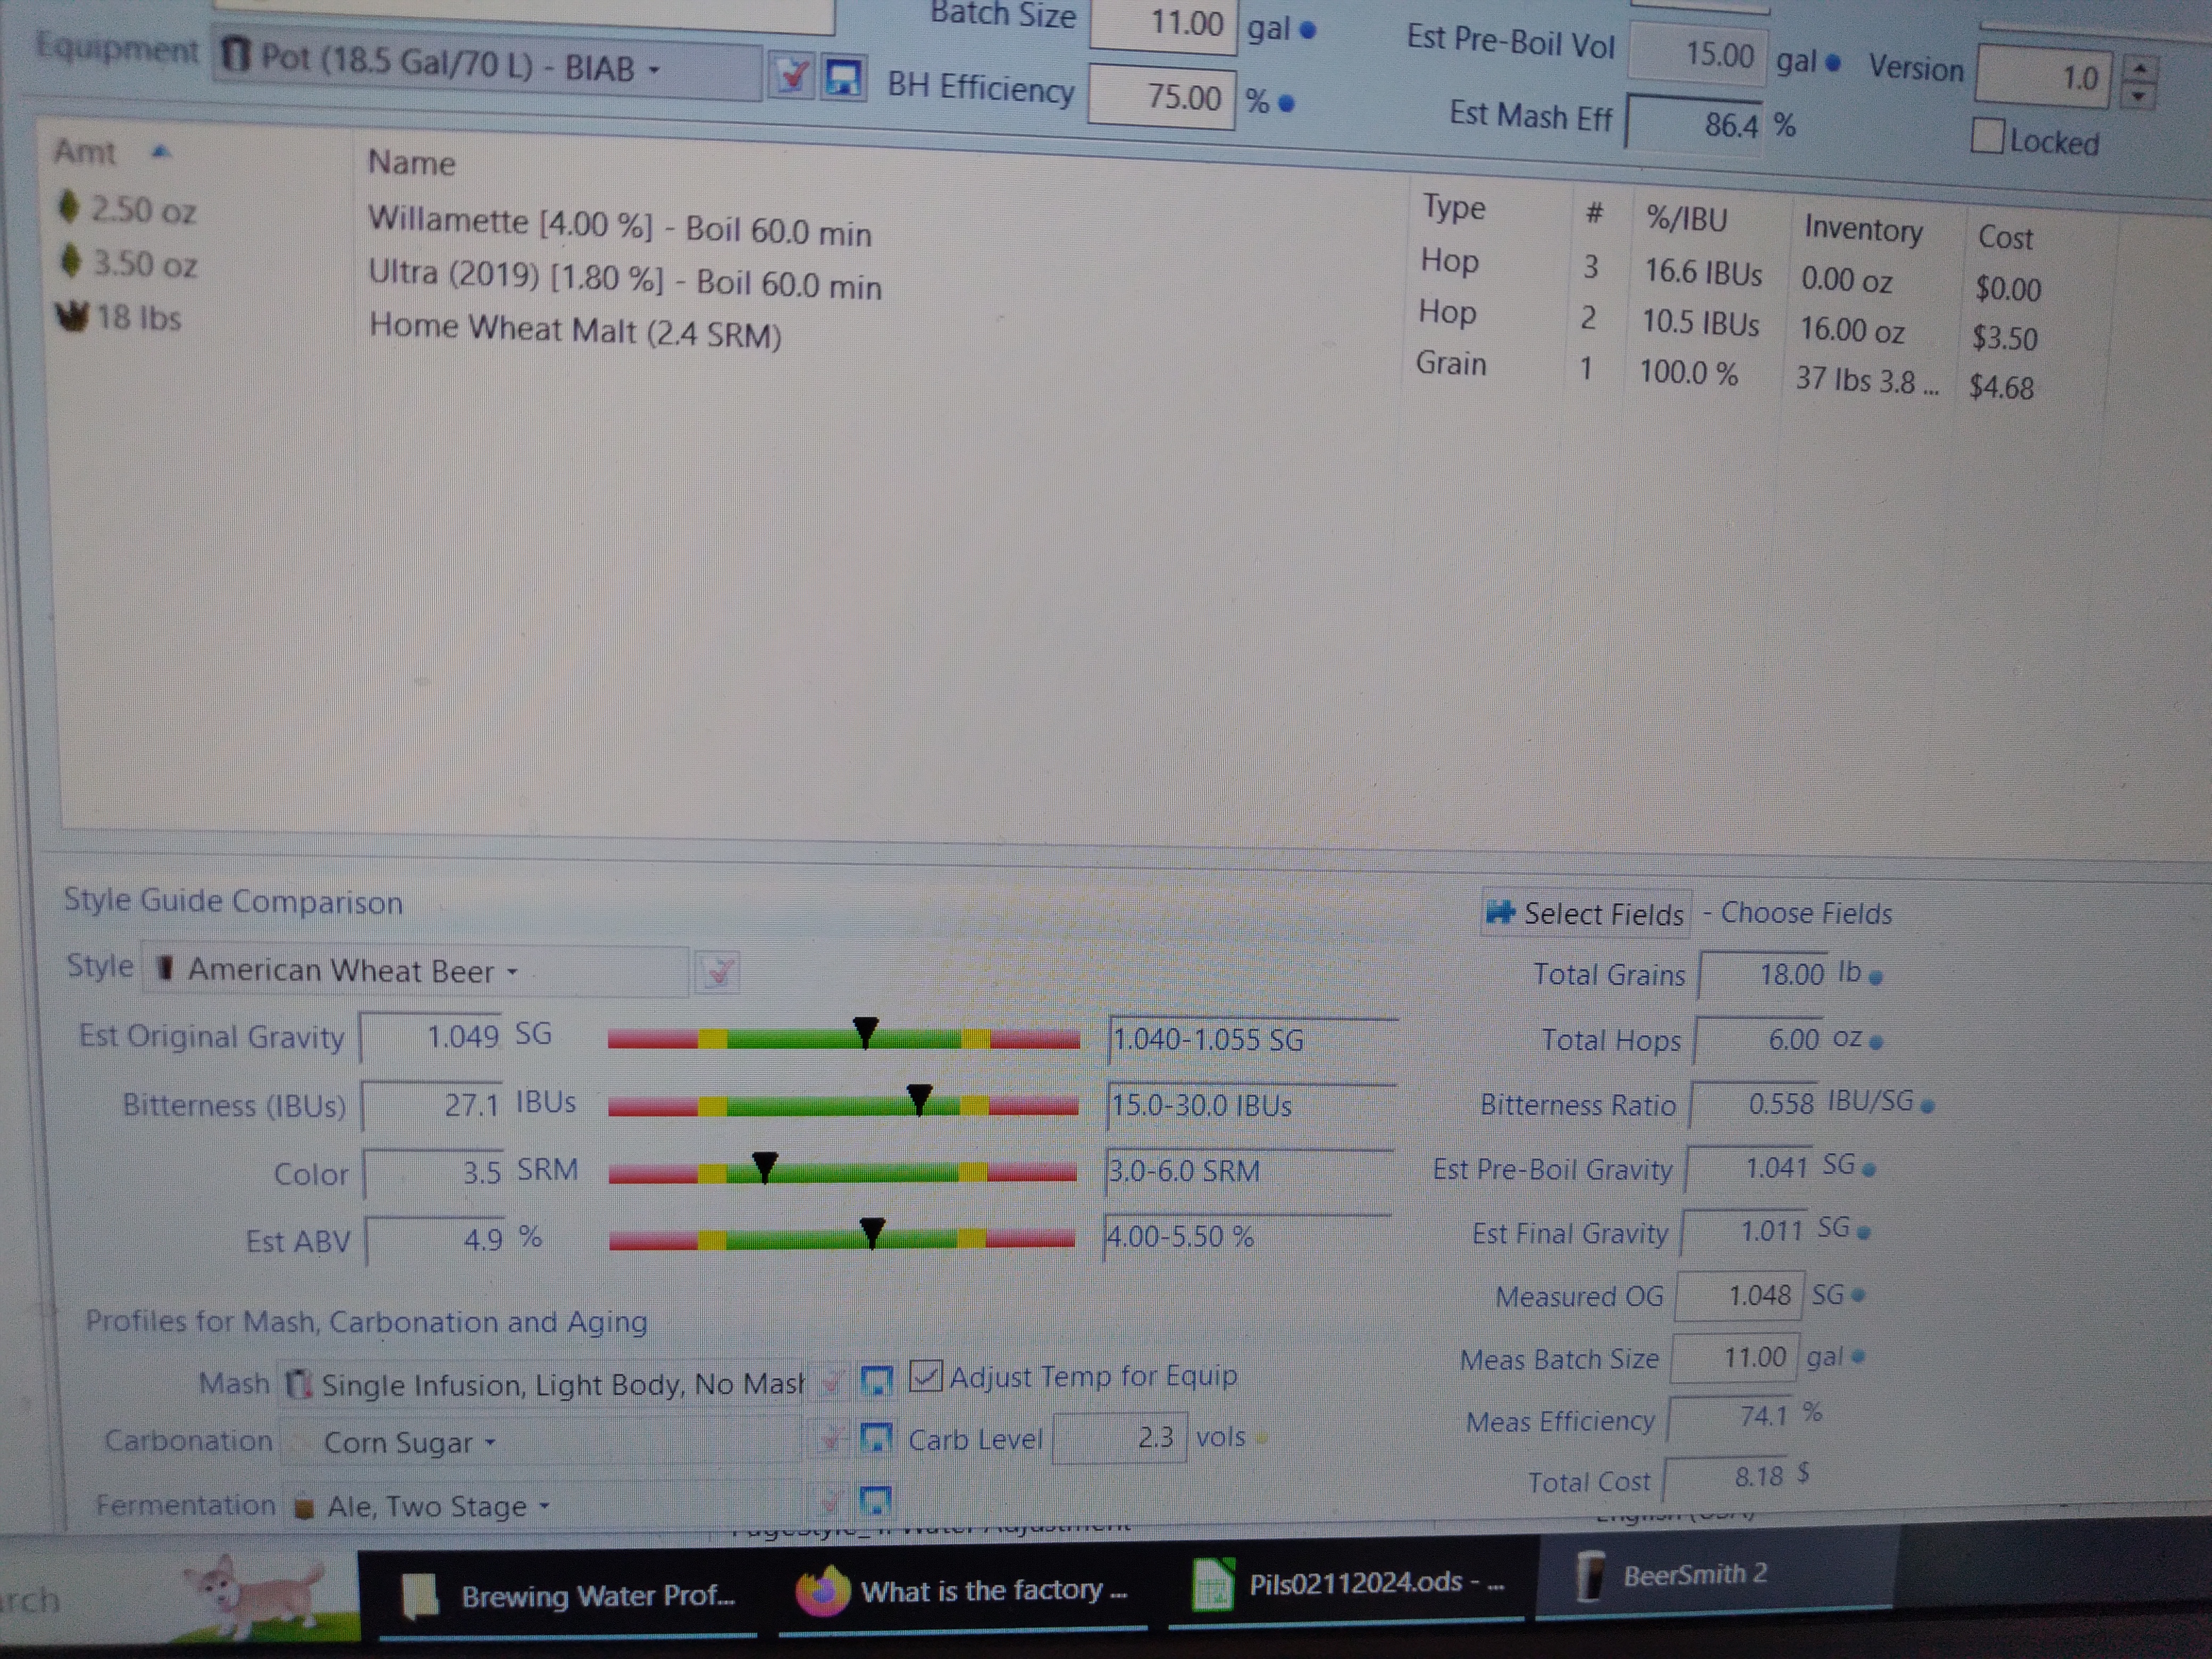The image size is (2212, 1659).
Task: Open the Carbonation dropdown Corn Sugar
Action: click(542, 1441)
